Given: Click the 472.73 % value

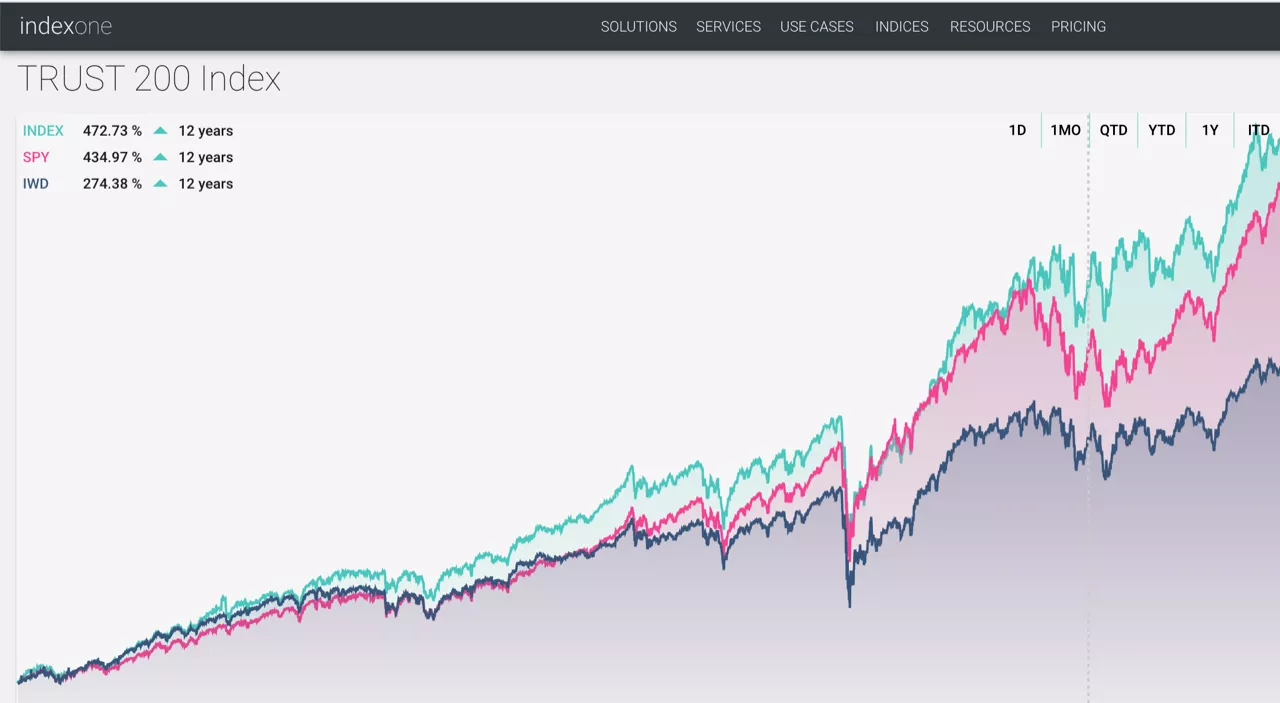Looking at the screenshot, I should coord(112,131).
